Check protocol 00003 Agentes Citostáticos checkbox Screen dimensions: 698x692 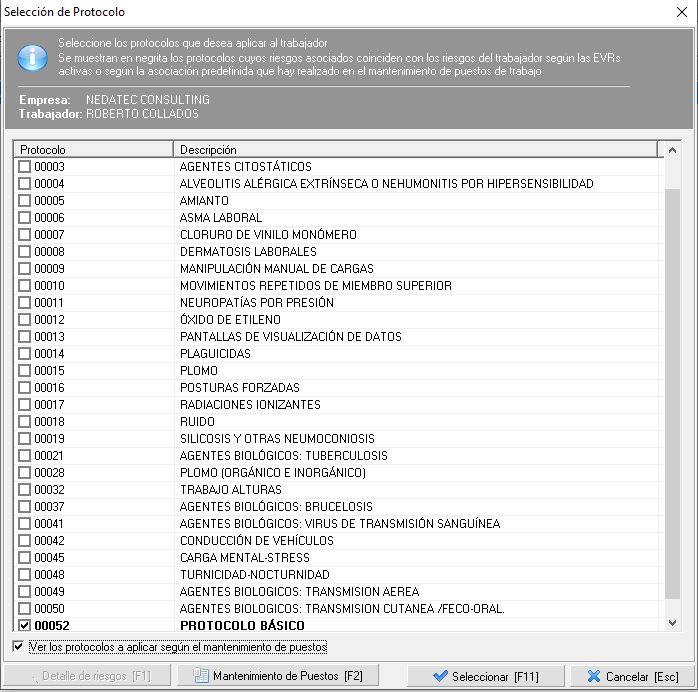(24, 166)
